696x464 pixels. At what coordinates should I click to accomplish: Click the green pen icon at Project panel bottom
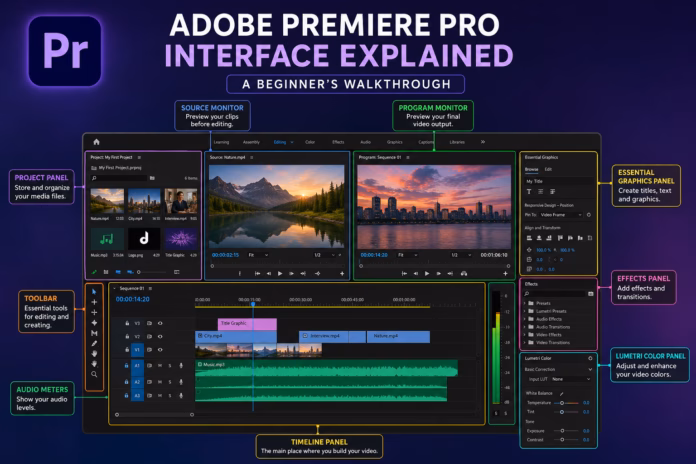(x=94, y=272)
